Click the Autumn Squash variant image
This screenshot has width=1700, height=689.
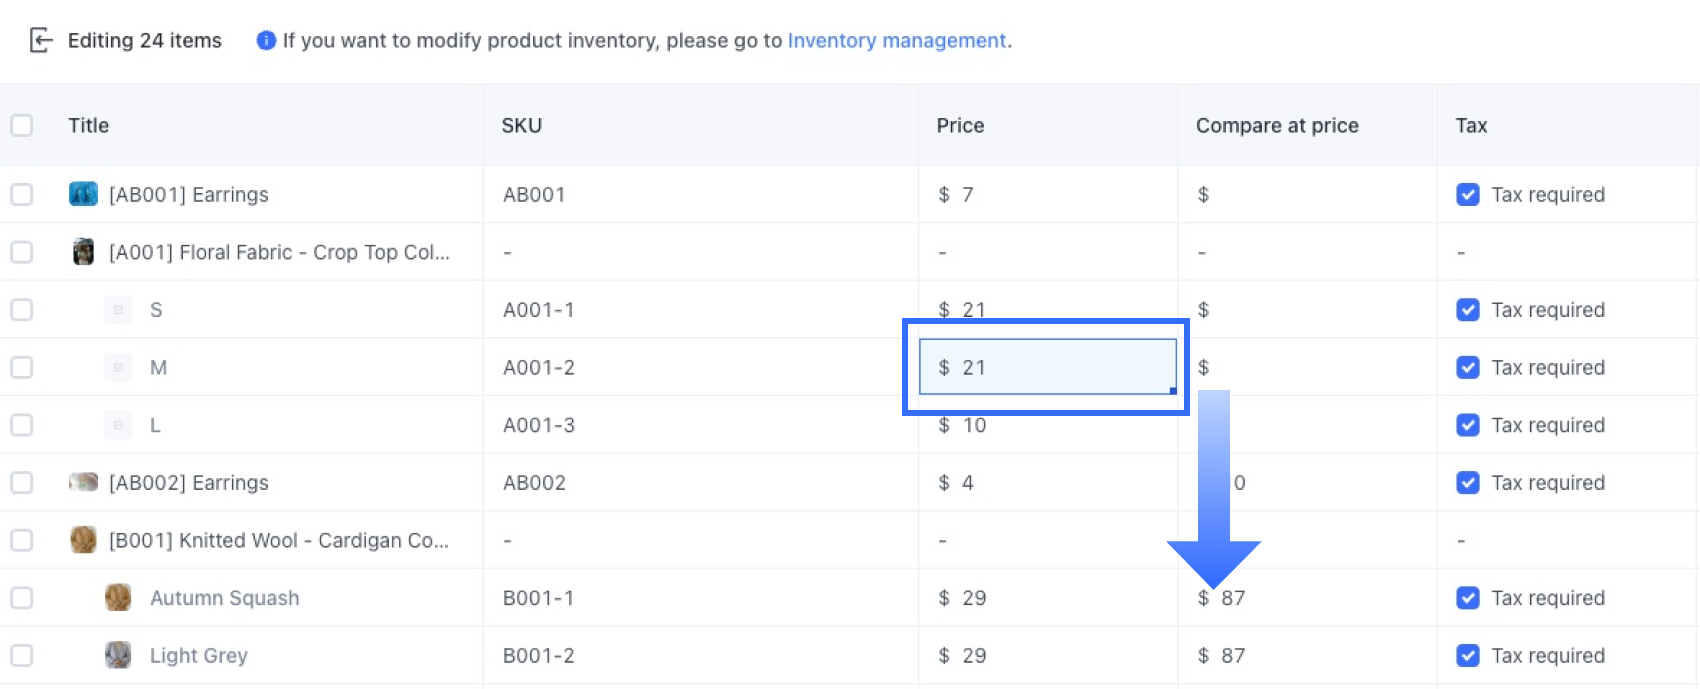(x=118, y=598)
